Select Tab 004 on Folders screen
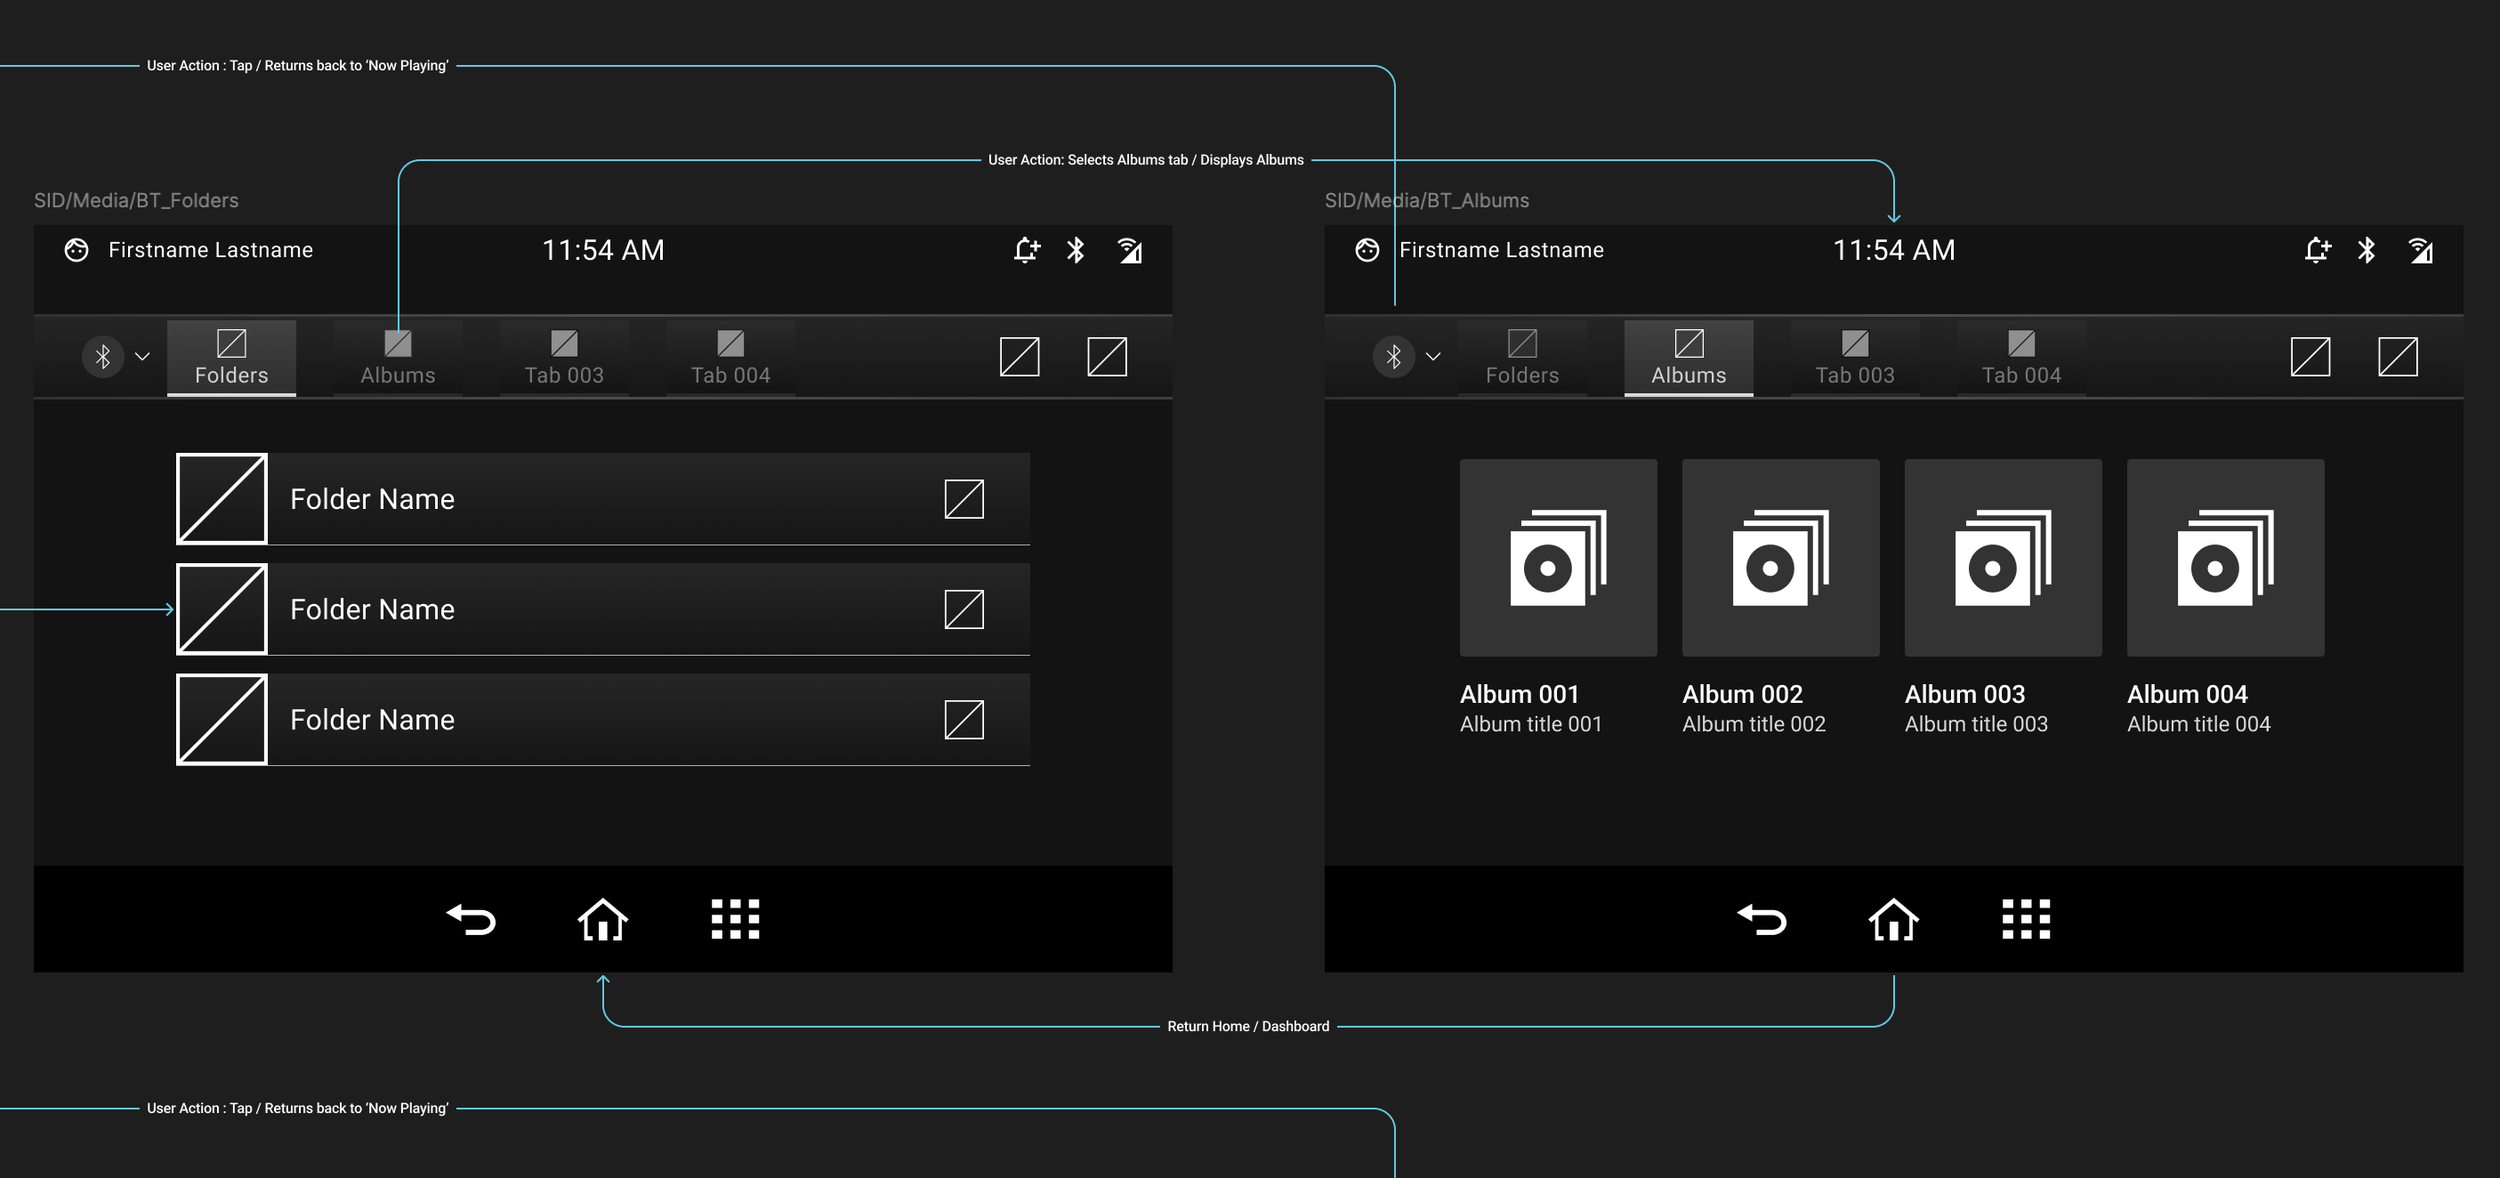Viewport: 2500px width, 1178px height. click(x=730, y=358)
